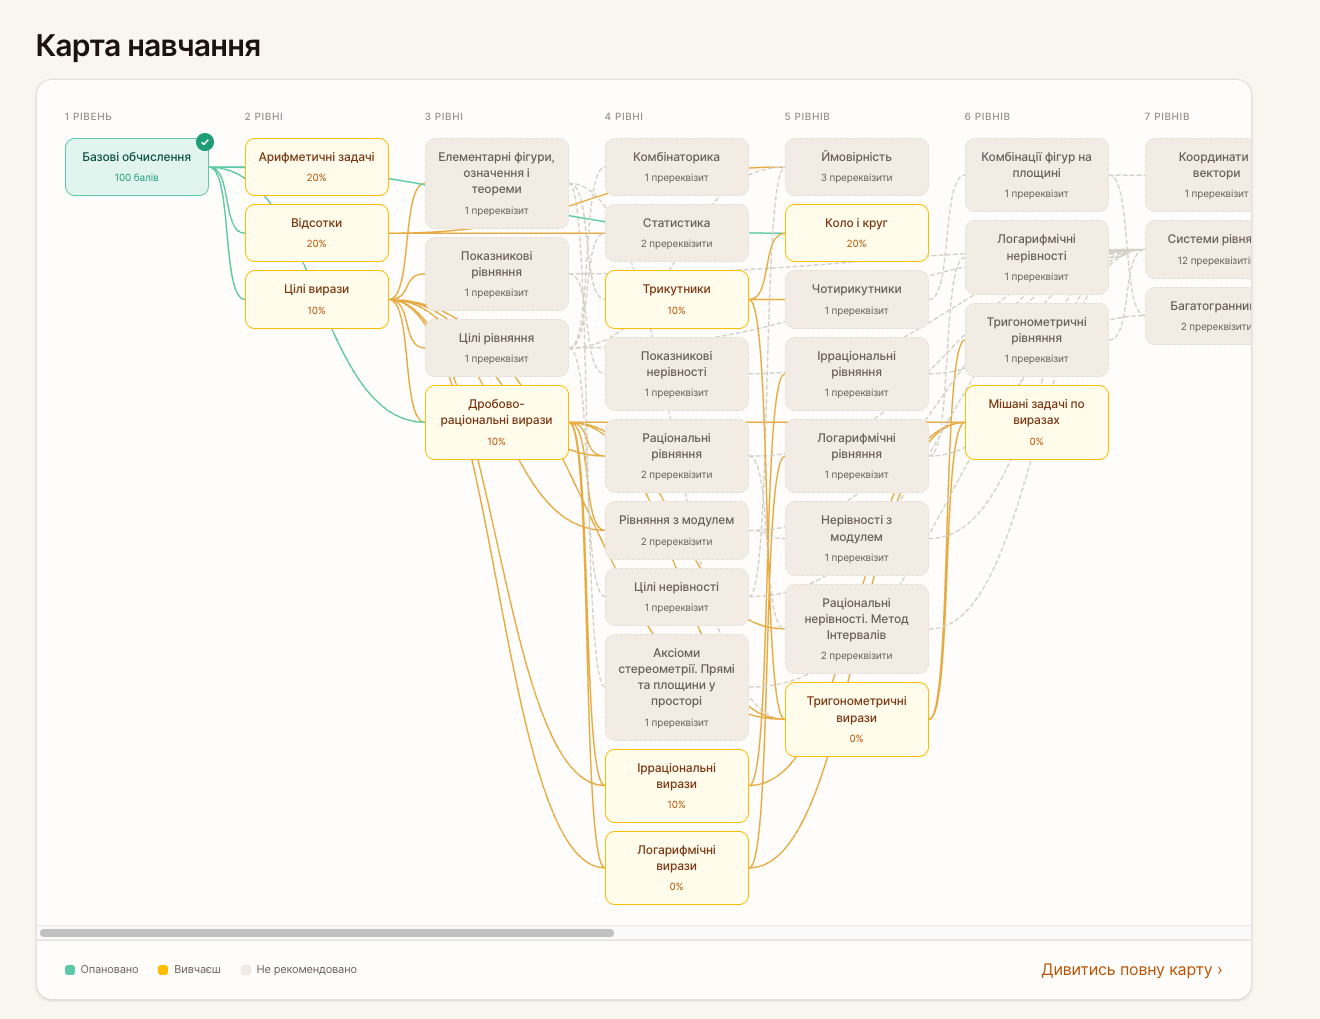Click the green checkmark on Базові обчислення
The width and height of the screenshot is (1320, 1019).
(205, 142)
